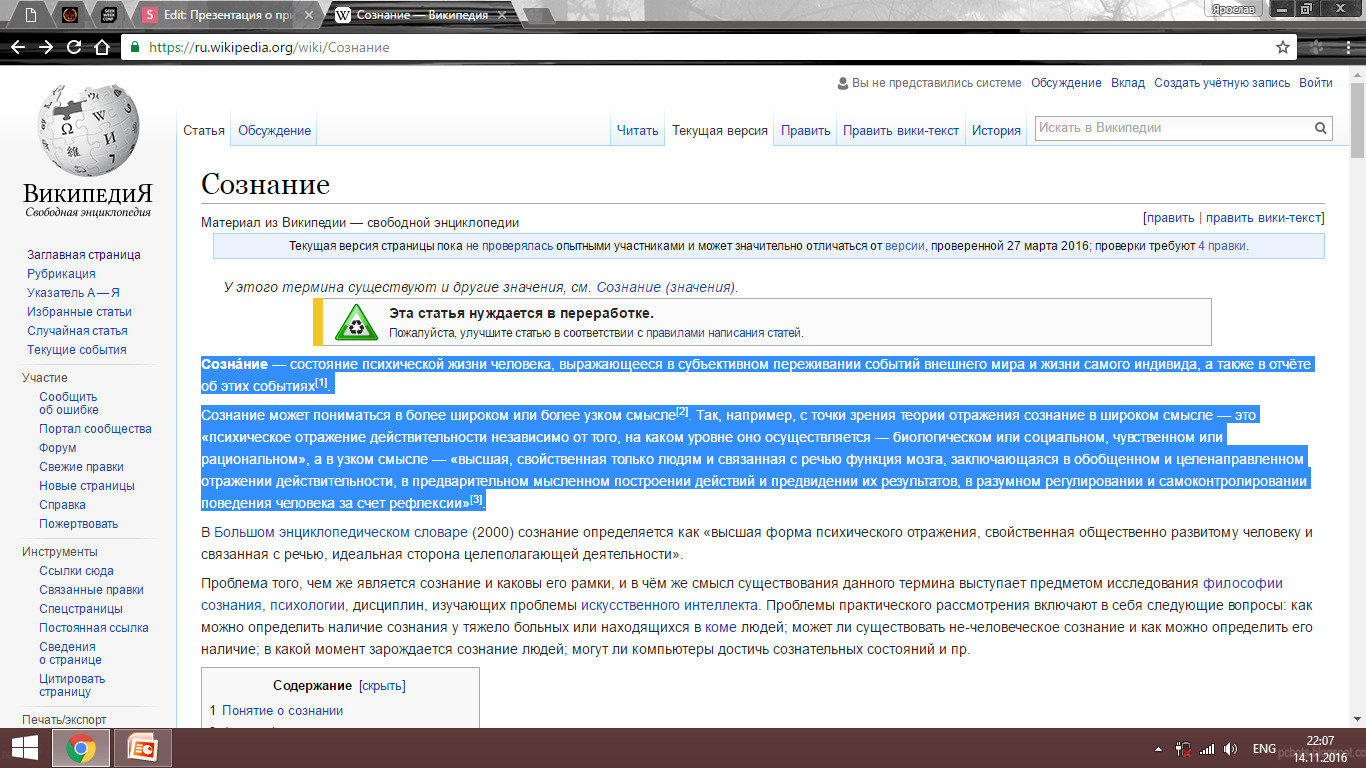Image resolution: width=1366 pixels, height=768 pixels.
Task: Open Заглавная страница in sidebar
Action: tap(84, 255)
